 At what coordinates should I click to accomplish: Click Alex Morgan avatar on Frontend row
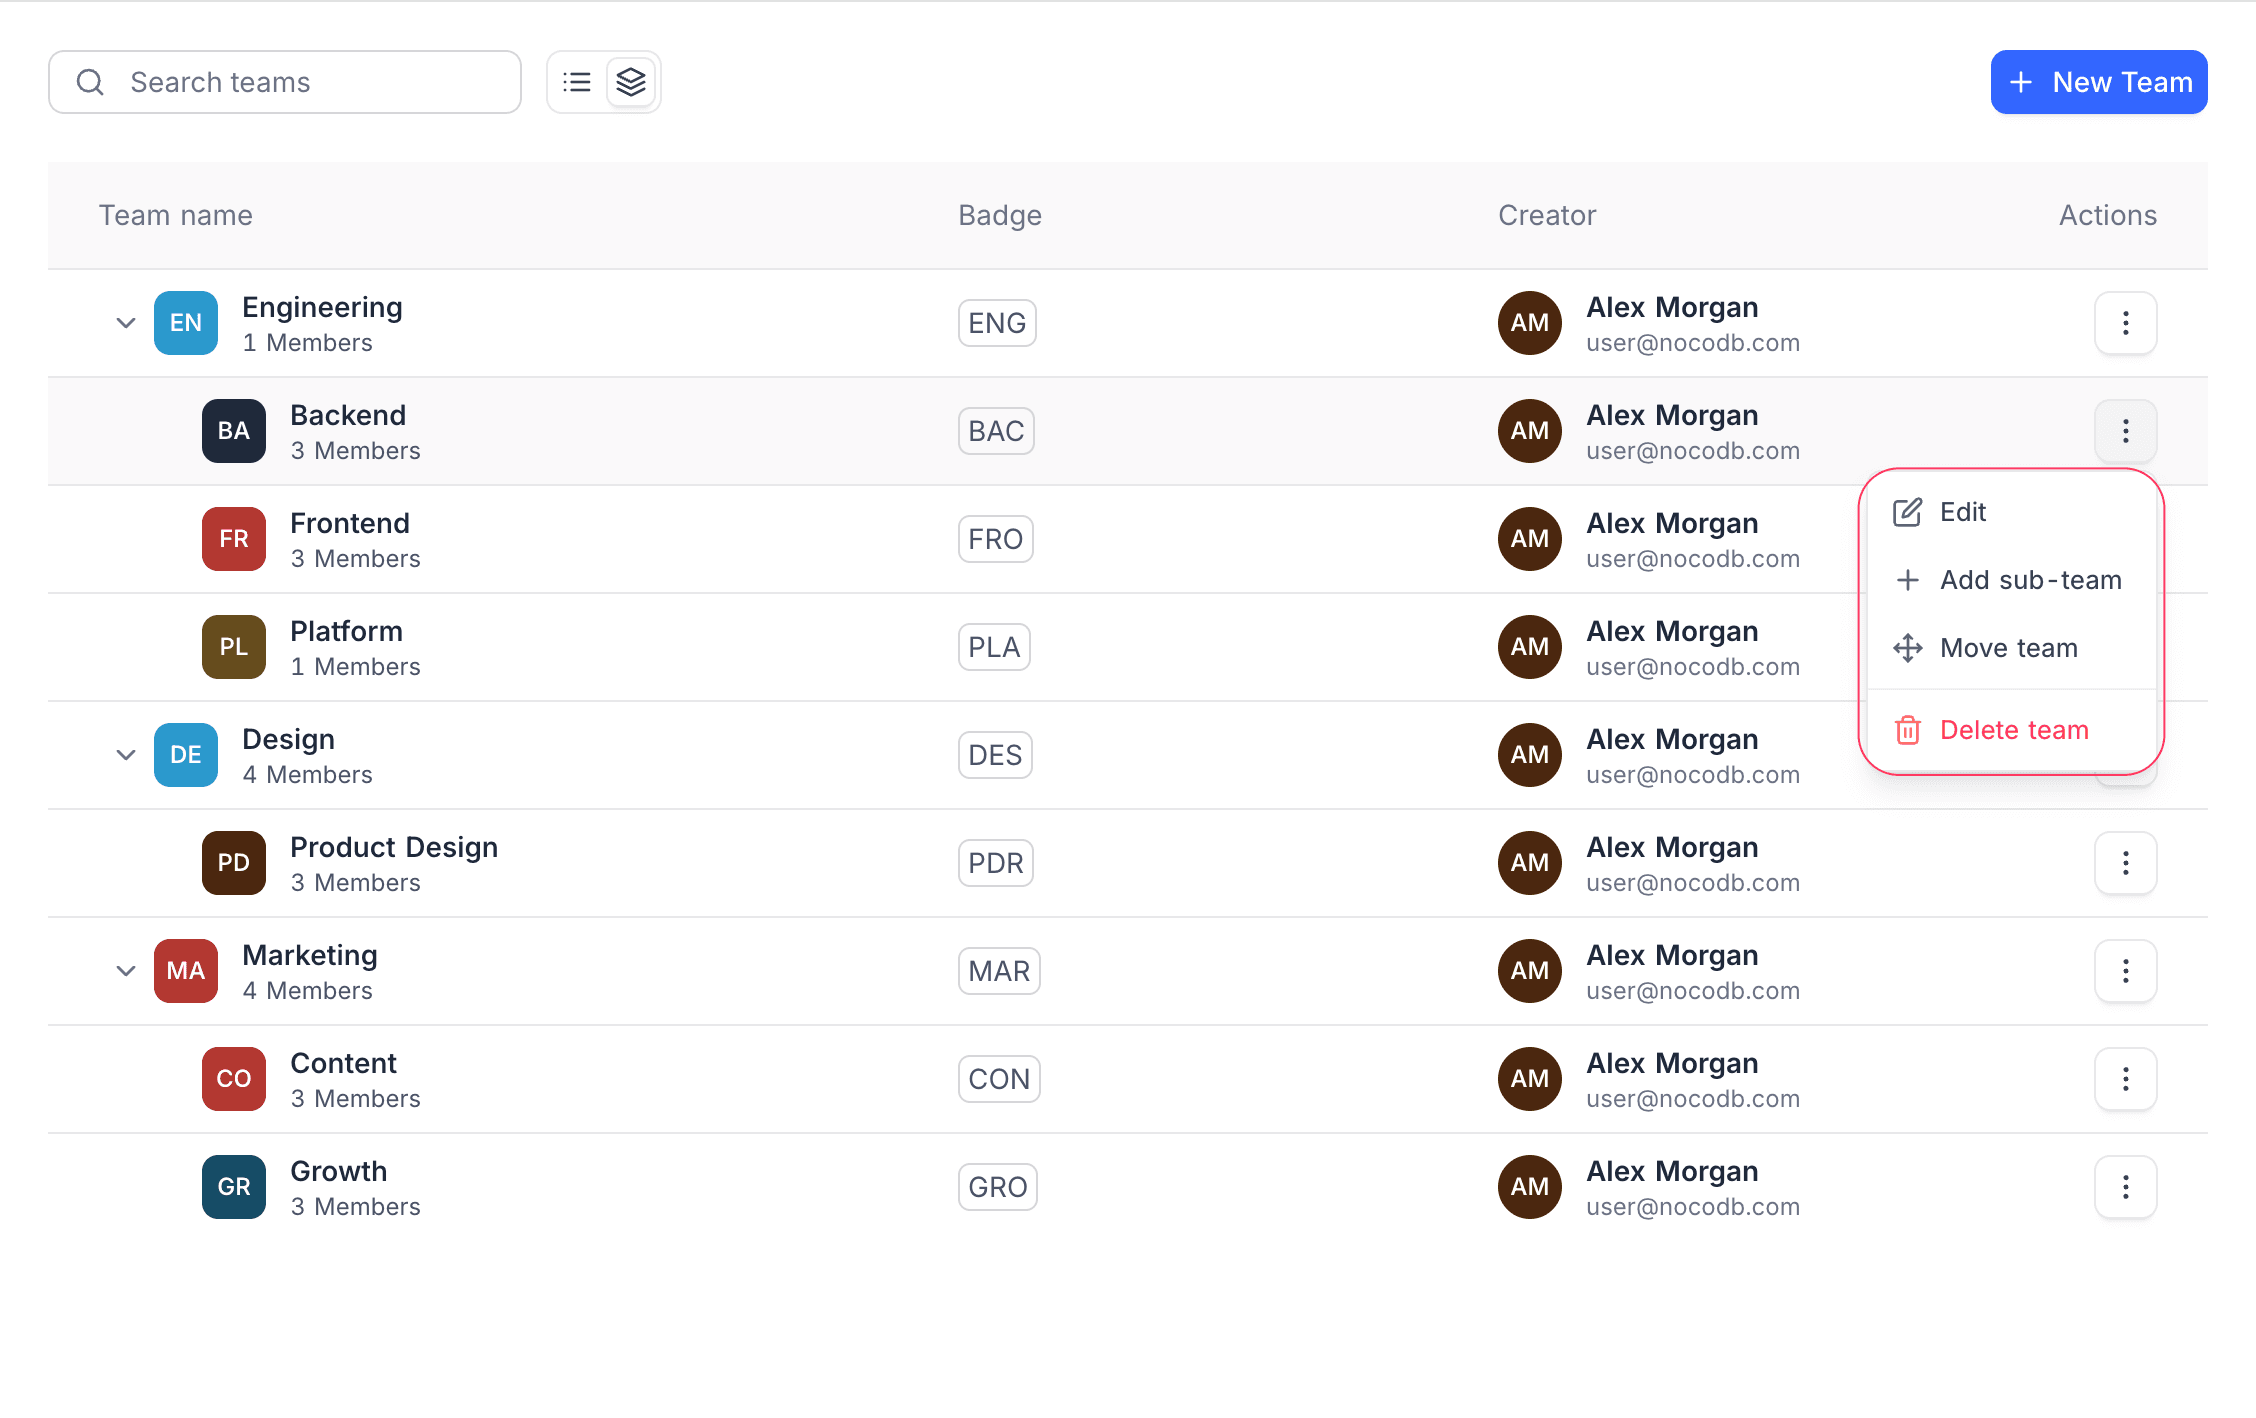point(1529,539)
